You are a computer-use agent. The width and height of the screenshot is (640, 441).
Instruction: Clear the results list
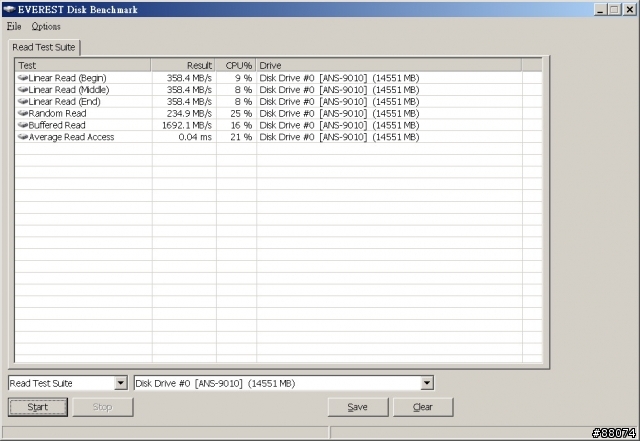click(x=423, y=407)
